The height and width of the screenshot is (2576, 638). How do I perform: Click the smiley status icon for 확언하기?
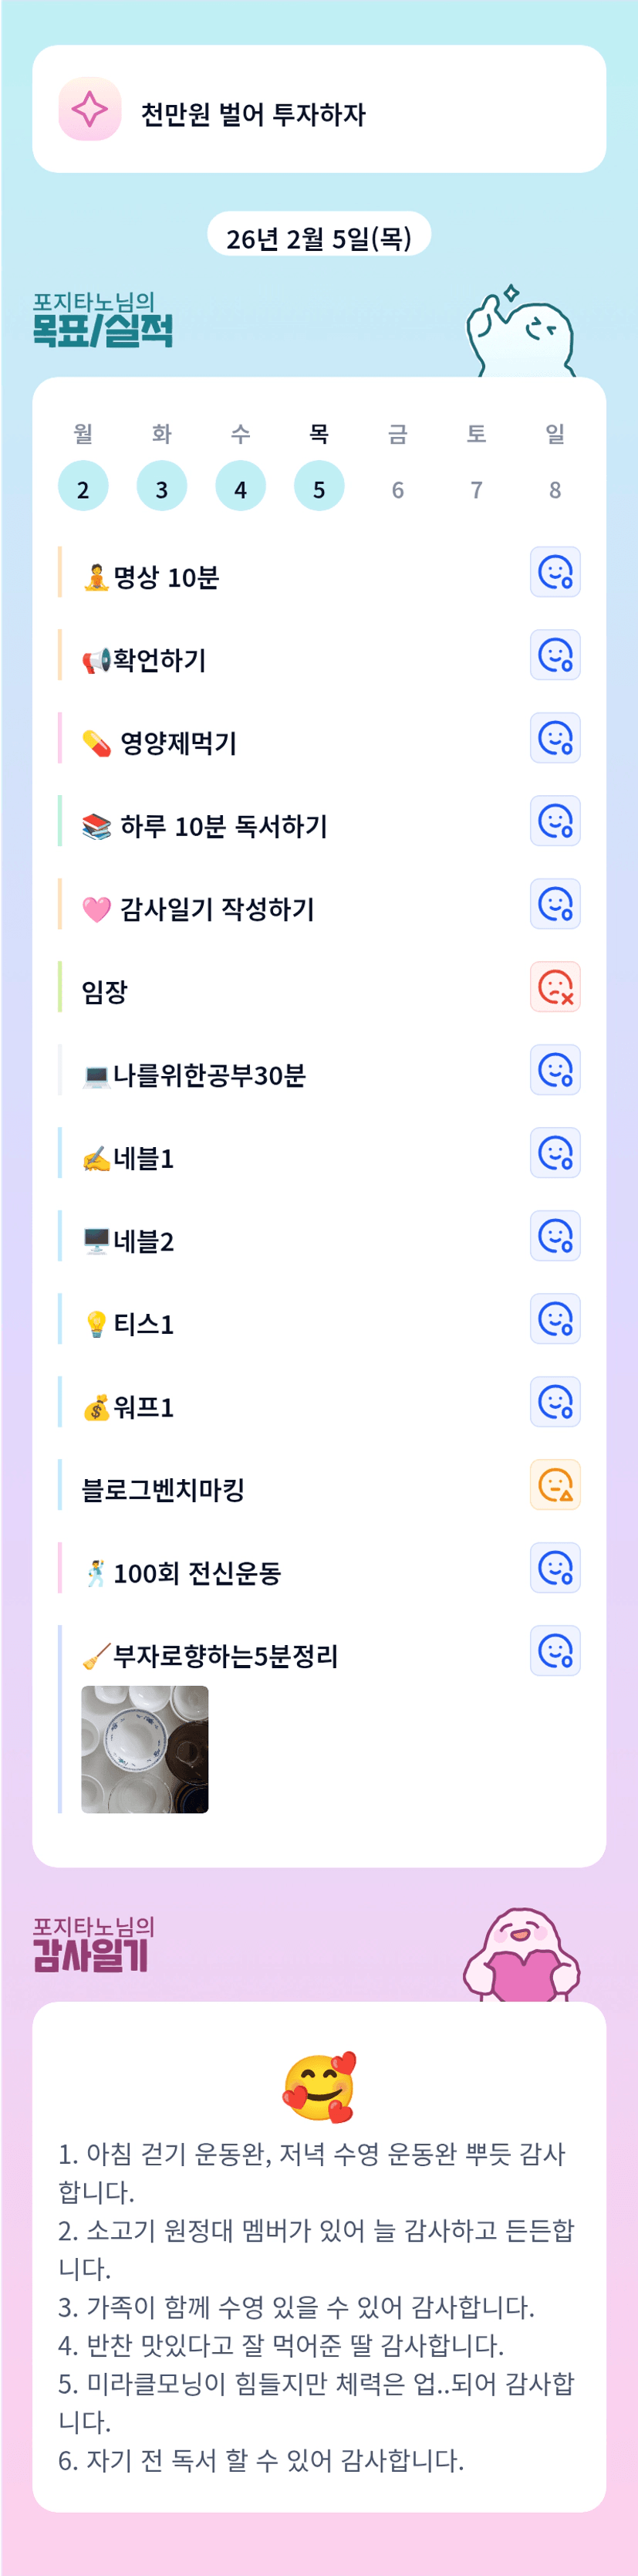[x=555, y=656]
